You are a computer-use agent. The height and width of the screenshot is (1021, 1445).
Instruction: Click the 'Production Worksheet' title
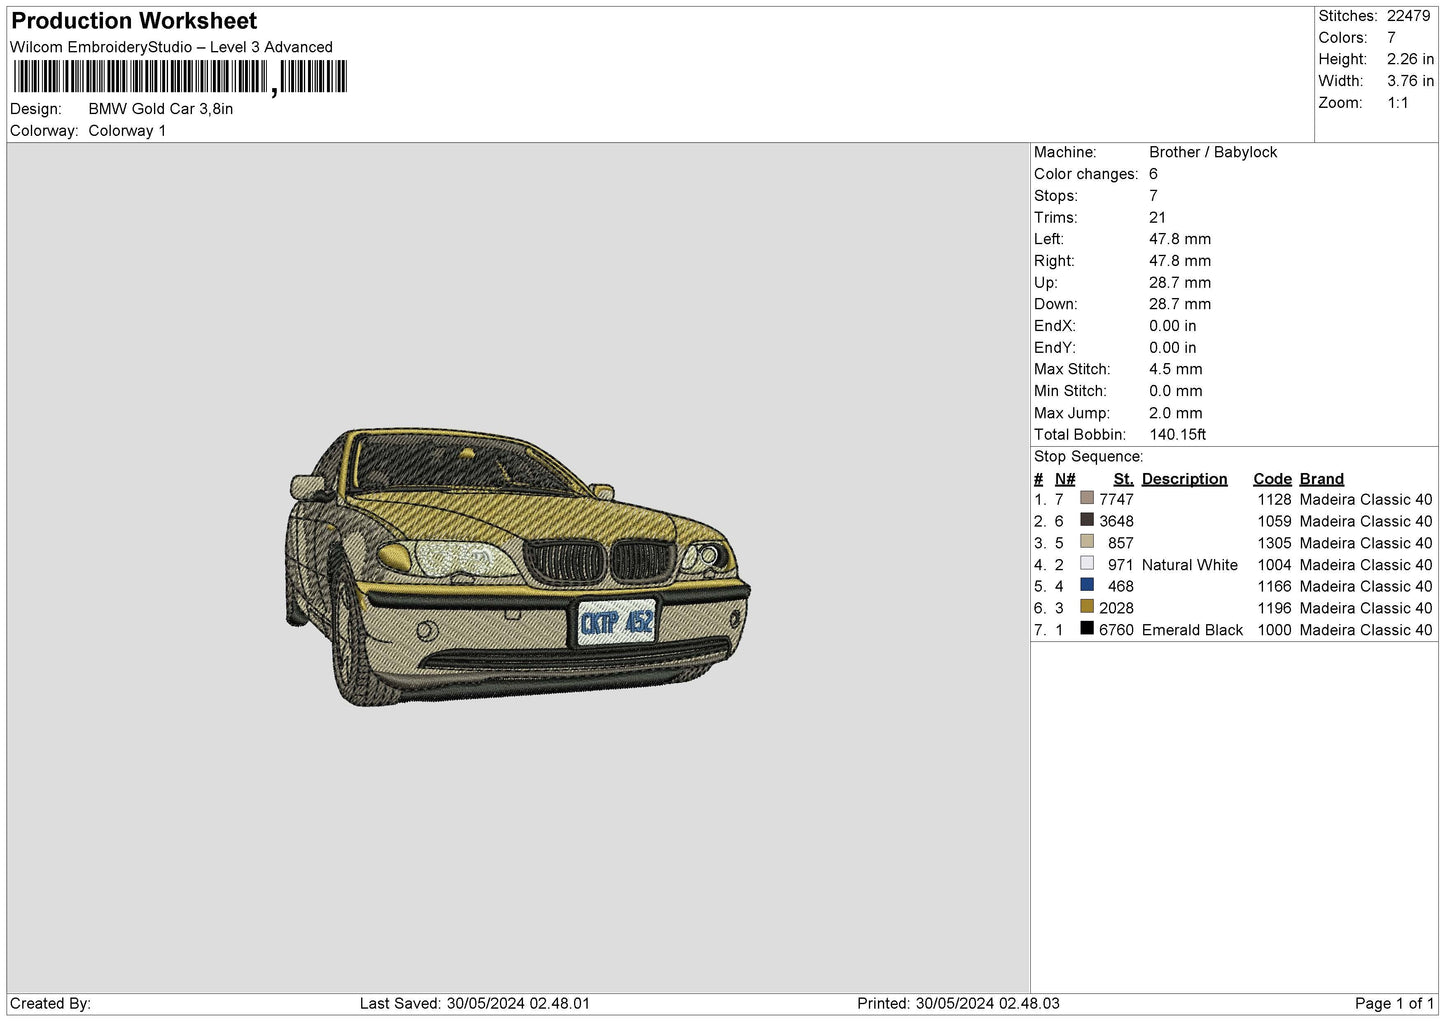(134, 21)
